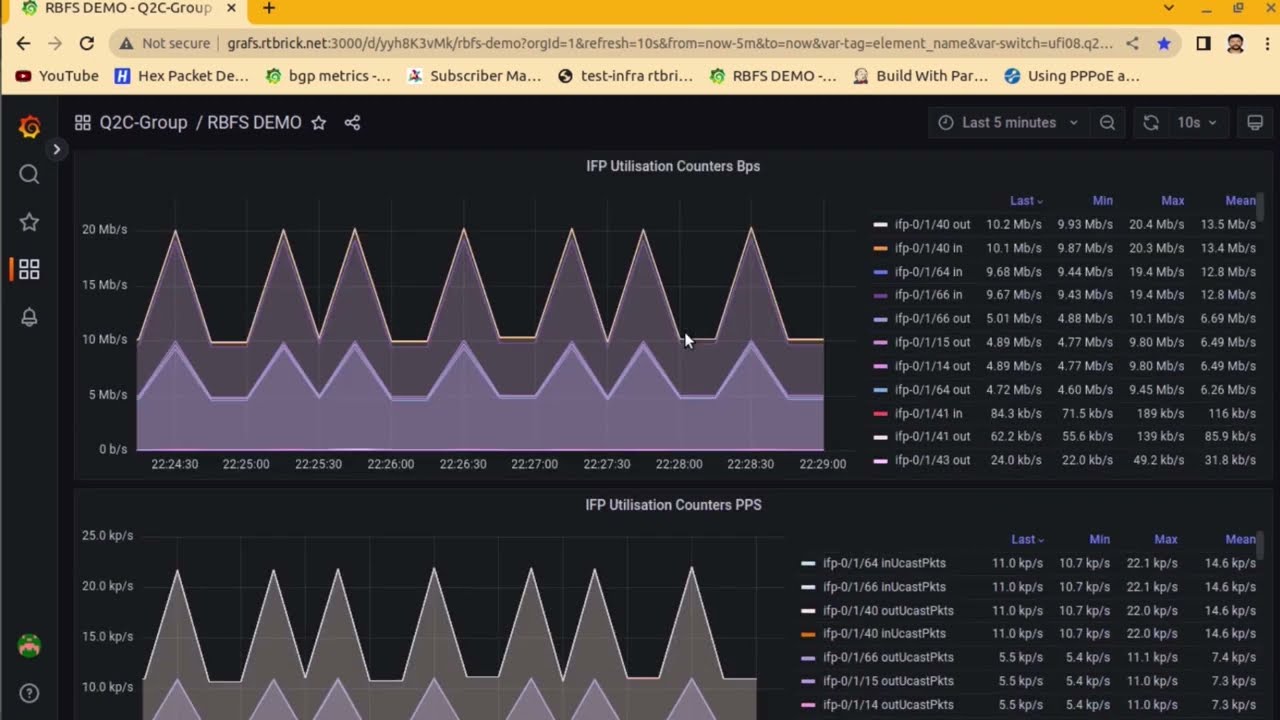Sort Bps legend by Min column
The width and height of the screenshot is (1280, 720).
pyautogui.click(x=1103, y=201)
